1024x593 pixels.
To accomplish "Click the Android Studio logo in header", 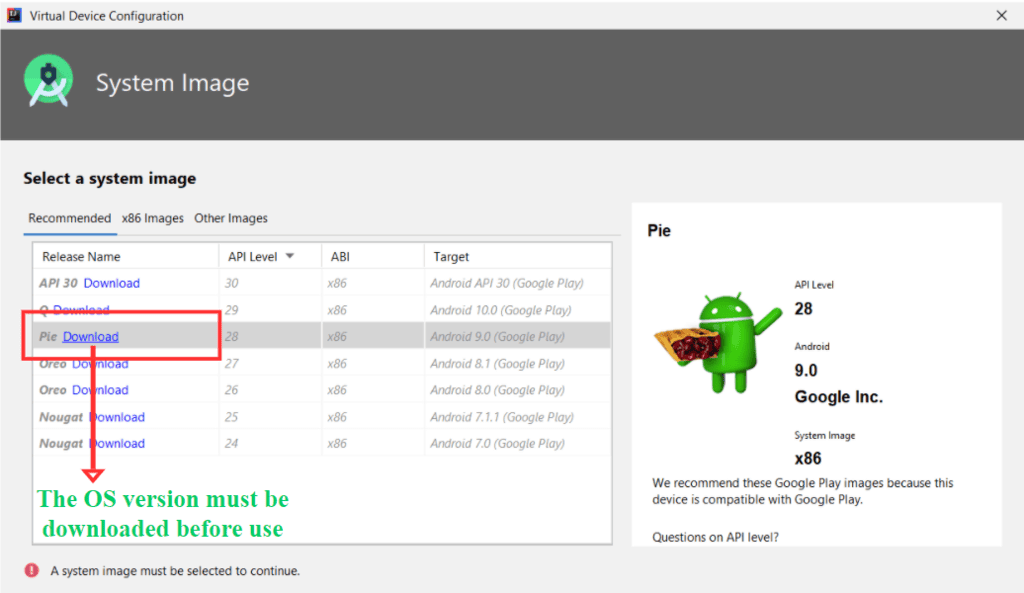I will point(48,82).
